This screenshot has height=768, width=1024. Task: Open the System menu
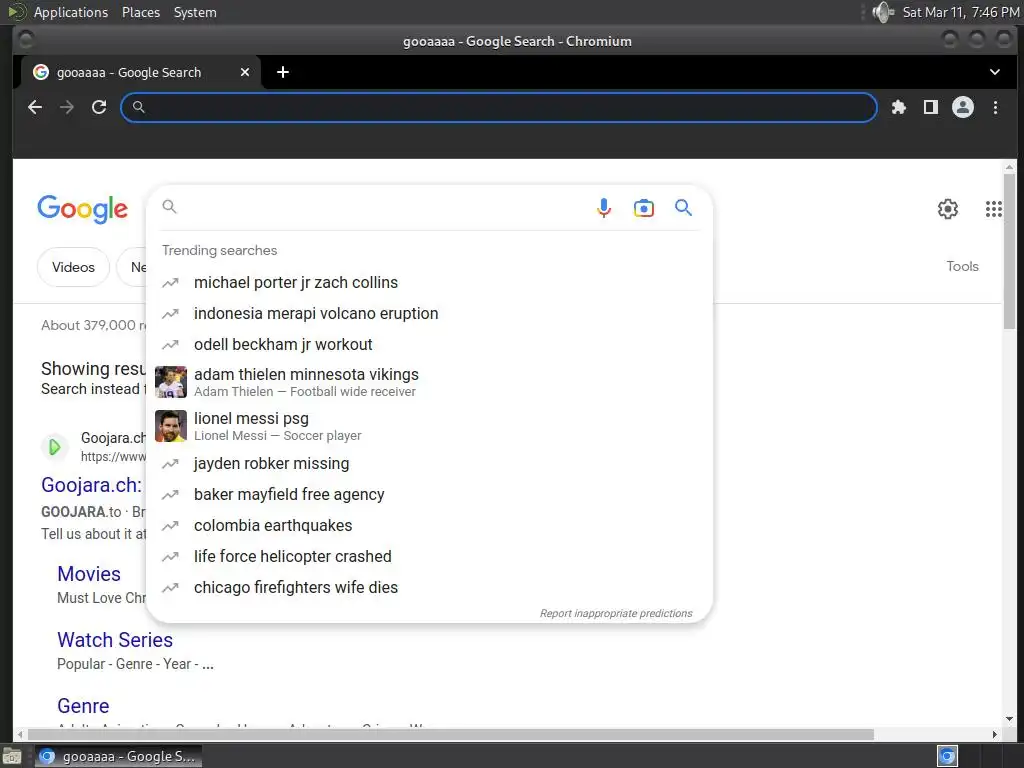click(195, 12)
